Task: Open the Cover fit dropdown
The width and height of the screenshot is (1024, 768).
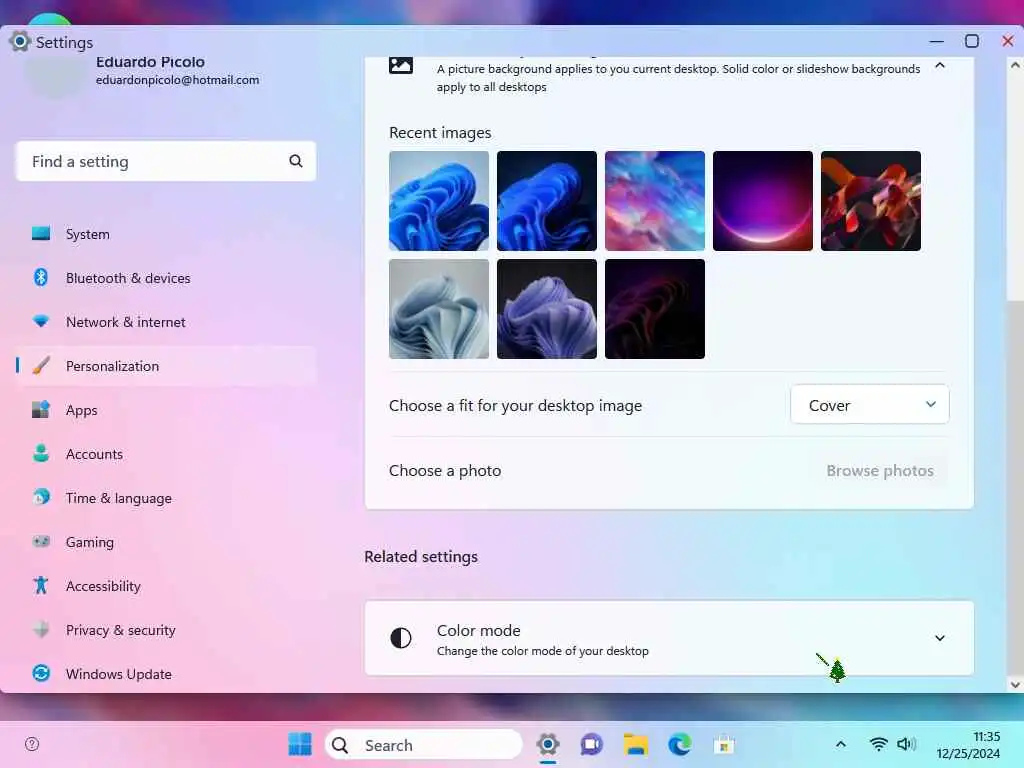Action: (x=870, y=405)
